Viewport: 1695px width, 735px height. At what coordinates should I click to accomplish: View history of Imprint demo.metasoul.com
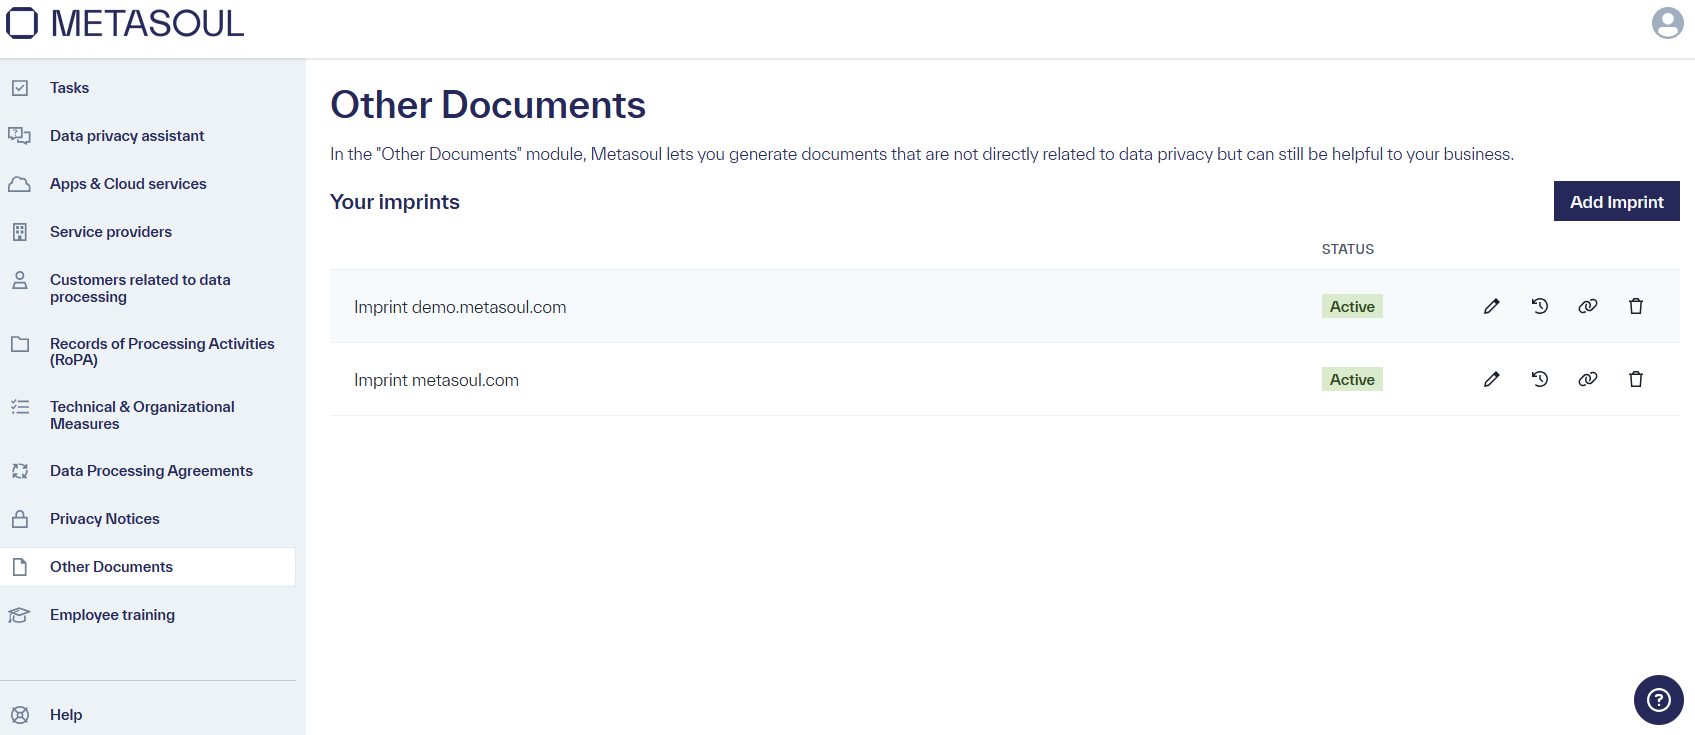[1540, 306]
